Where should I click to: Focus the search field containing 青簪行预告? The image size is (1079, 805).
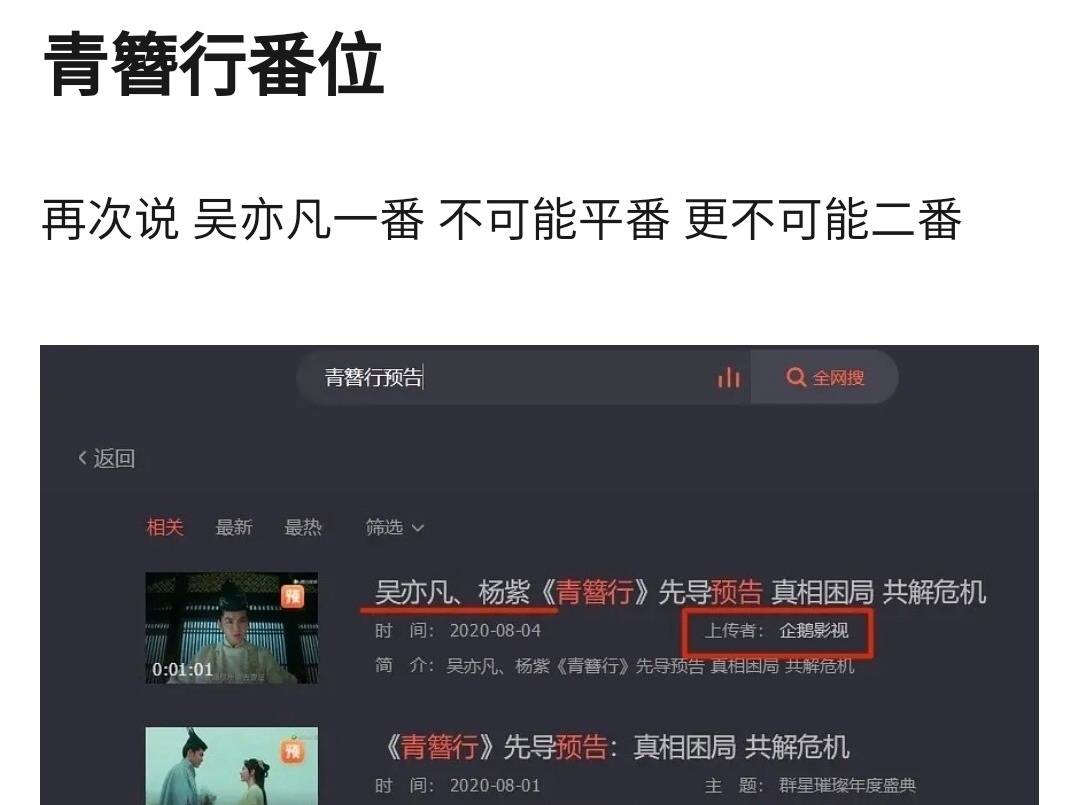click(523, 377)
